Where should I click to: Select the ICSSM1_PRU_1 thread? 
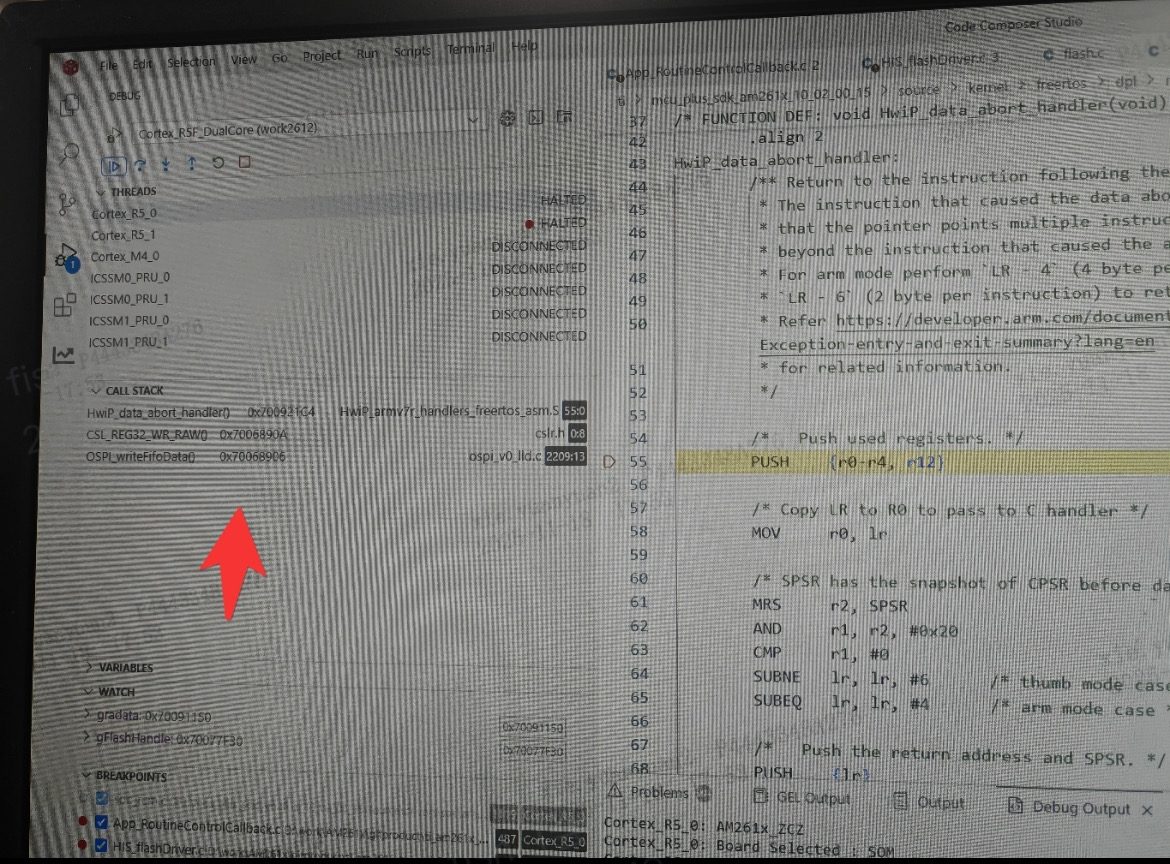click(338, 339)
